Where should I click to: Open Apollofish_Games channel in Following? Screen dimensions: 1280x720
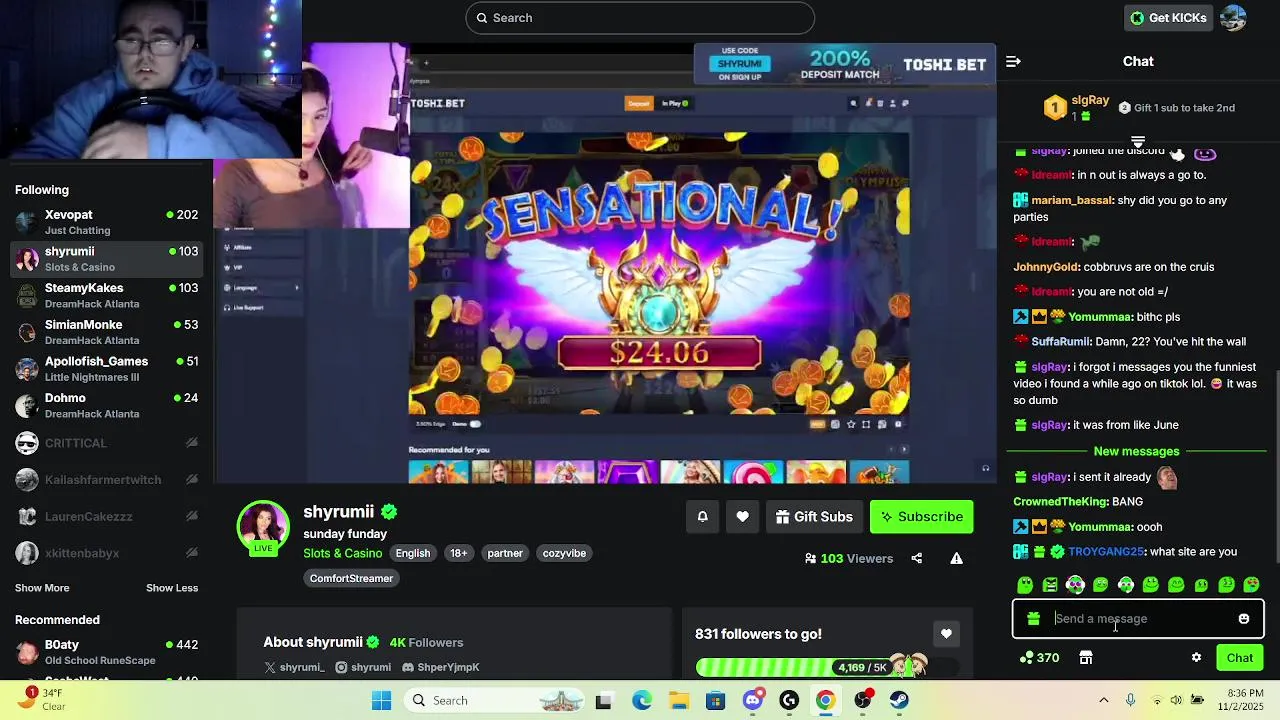tap(106, 369)
